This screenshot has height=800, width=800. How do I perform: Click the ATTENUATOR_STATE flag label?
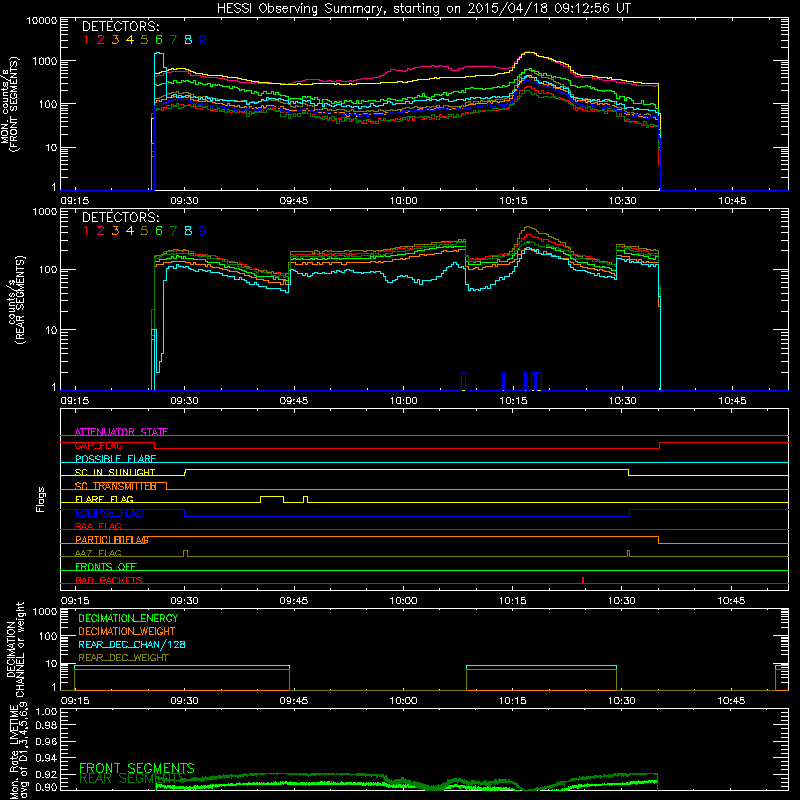pos(121,432)
